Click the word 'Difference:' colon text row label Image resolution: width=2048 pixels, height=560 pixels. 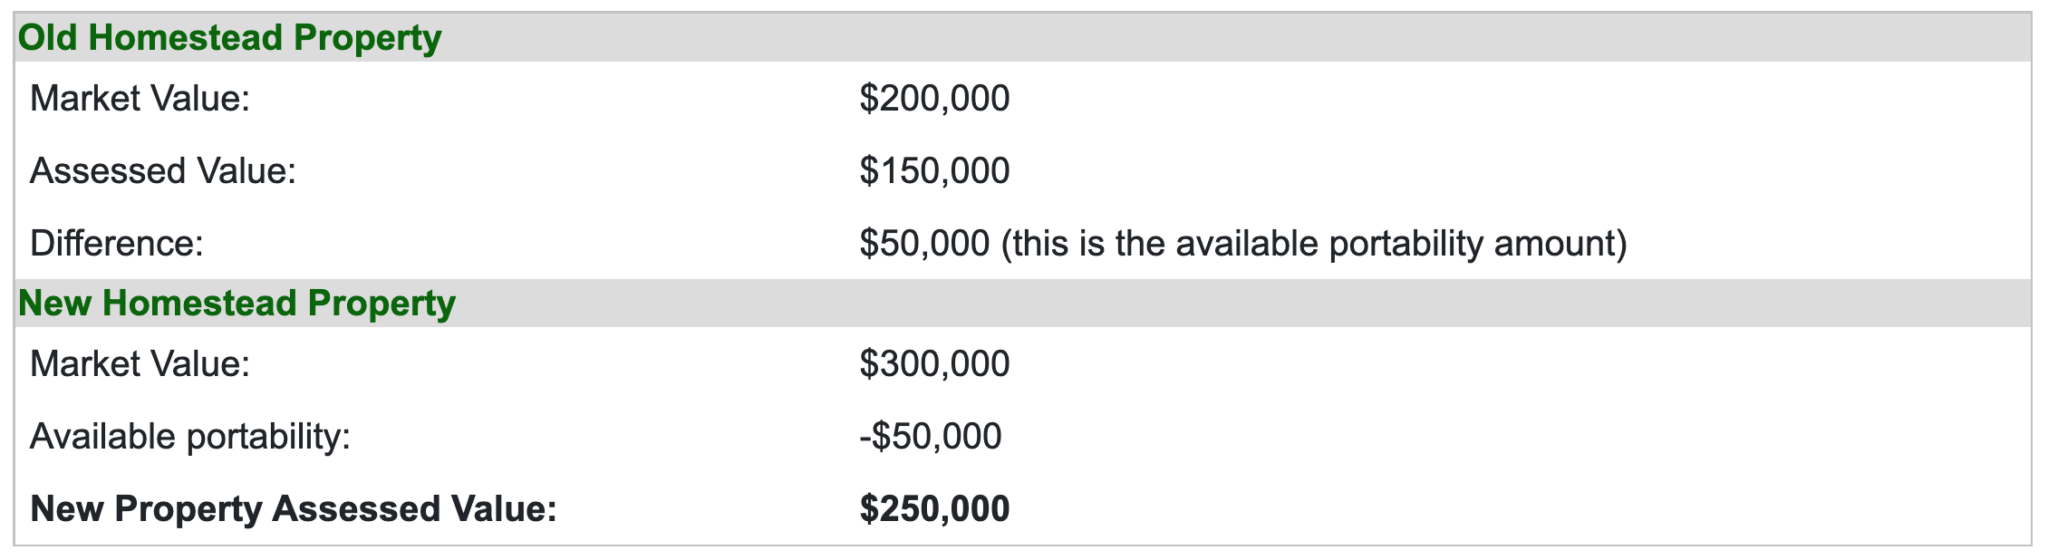tap(117, 244)
